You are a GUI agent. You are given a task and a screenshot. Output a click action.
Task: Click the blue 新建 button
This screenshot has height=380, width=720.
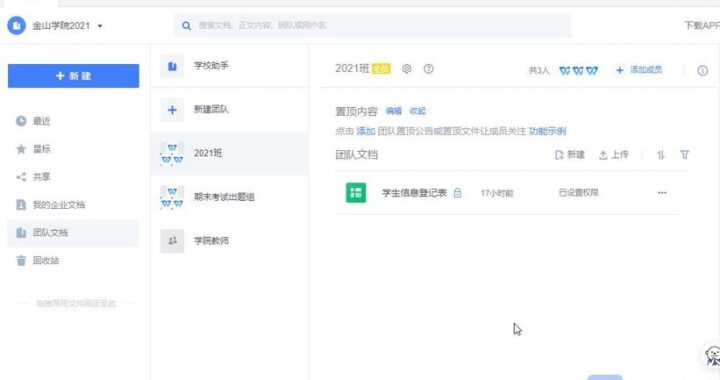point(73,76)
